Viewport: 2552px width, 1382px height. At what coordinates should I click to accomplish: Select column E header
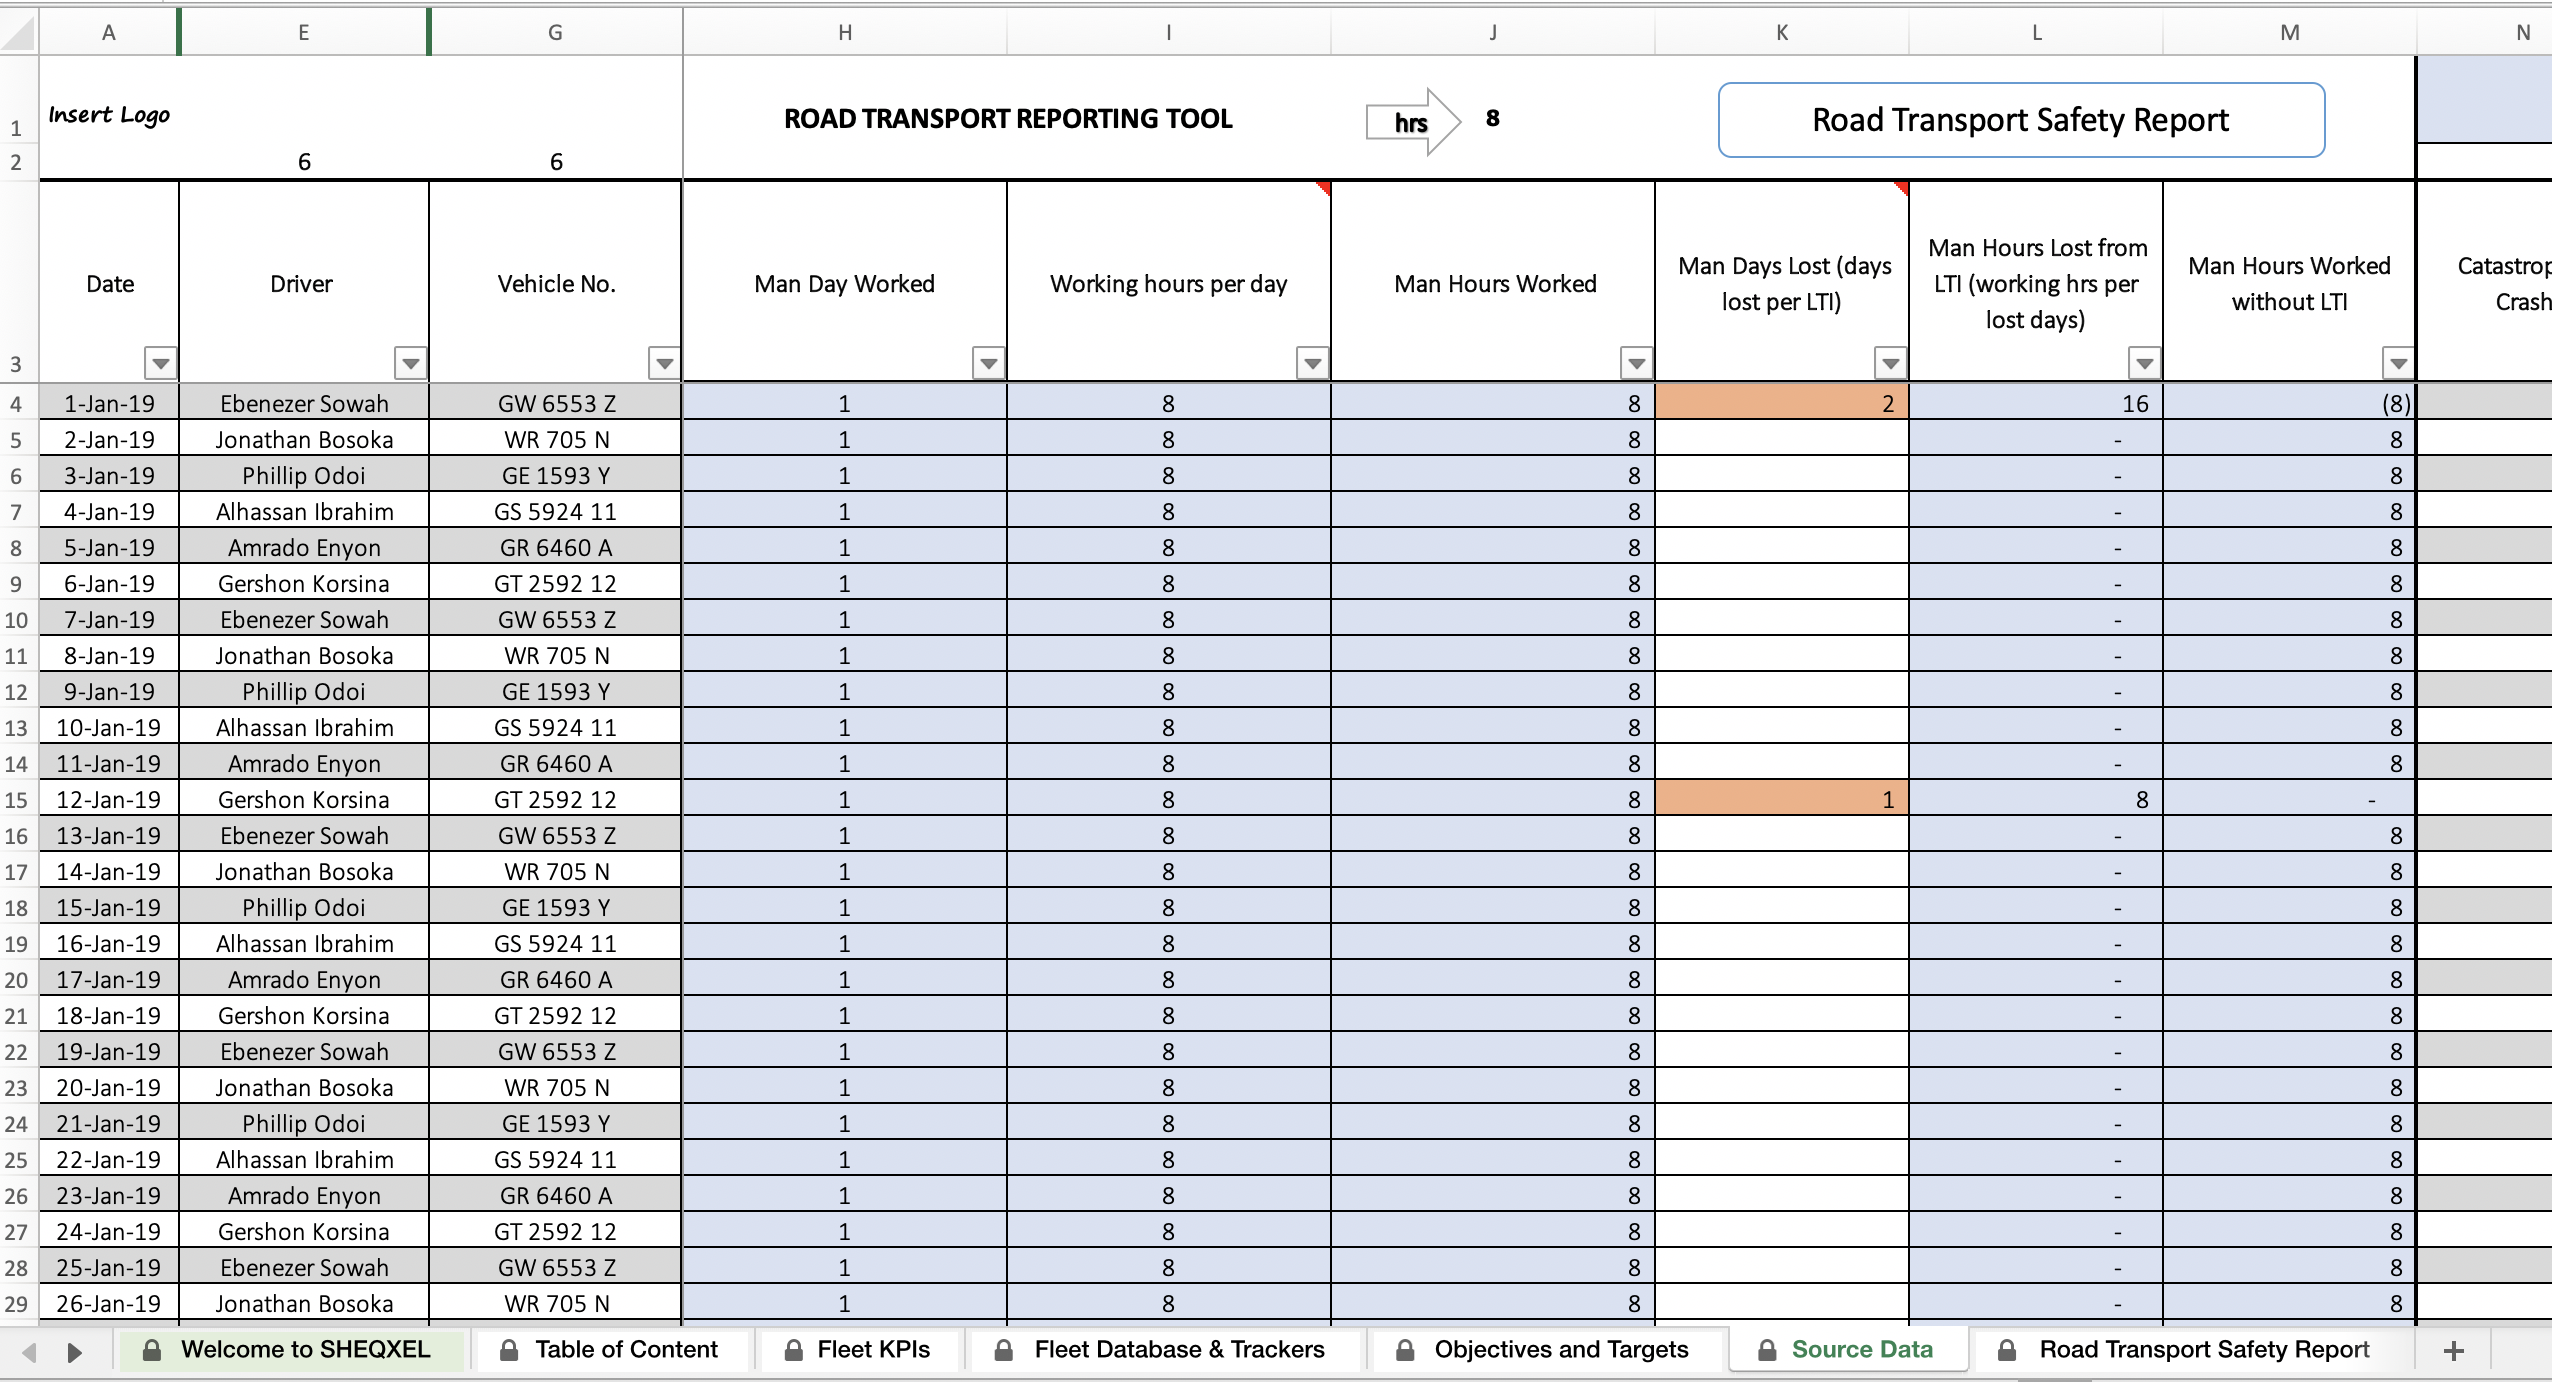click(304, 32)
